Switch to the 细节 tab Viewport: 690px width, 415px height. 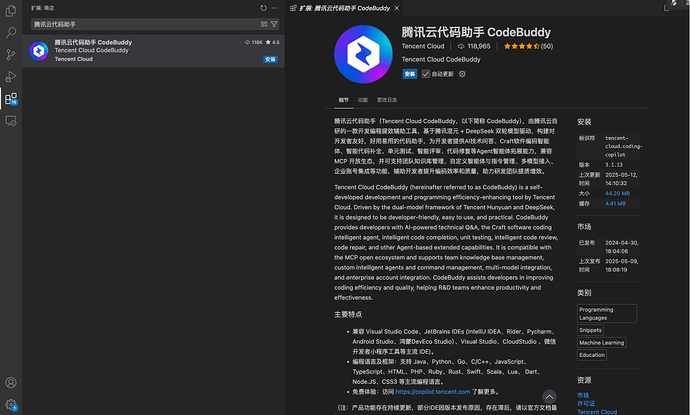pos(343,100)
